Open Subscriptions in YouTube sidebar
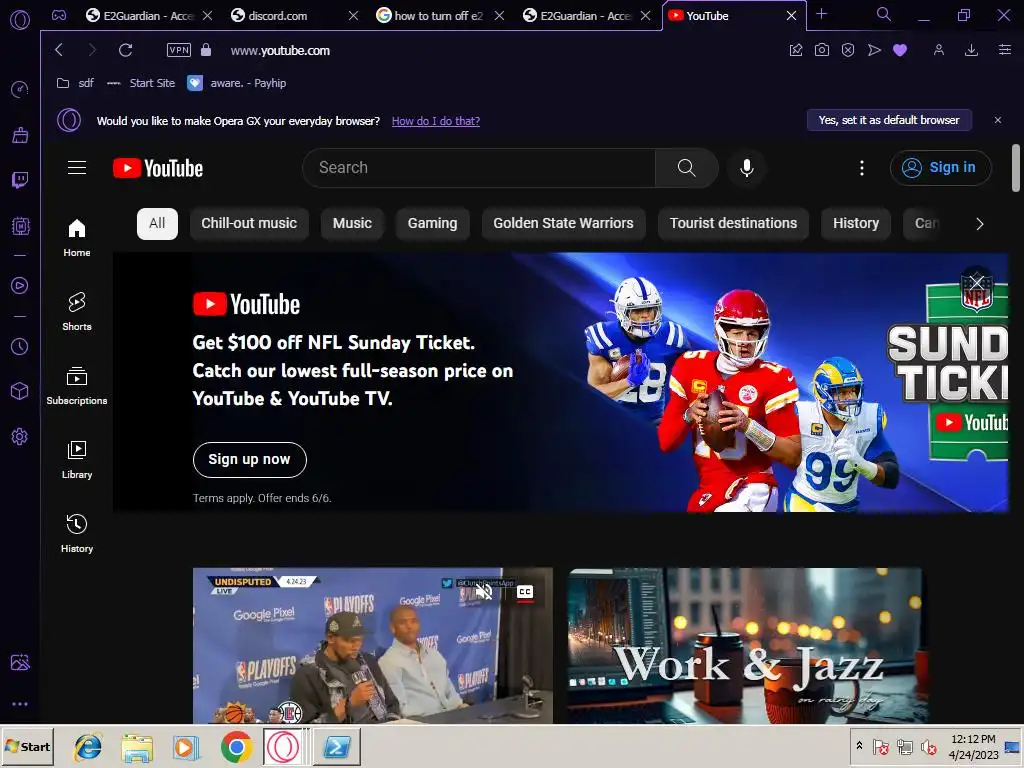 click(x=77, y=386)
